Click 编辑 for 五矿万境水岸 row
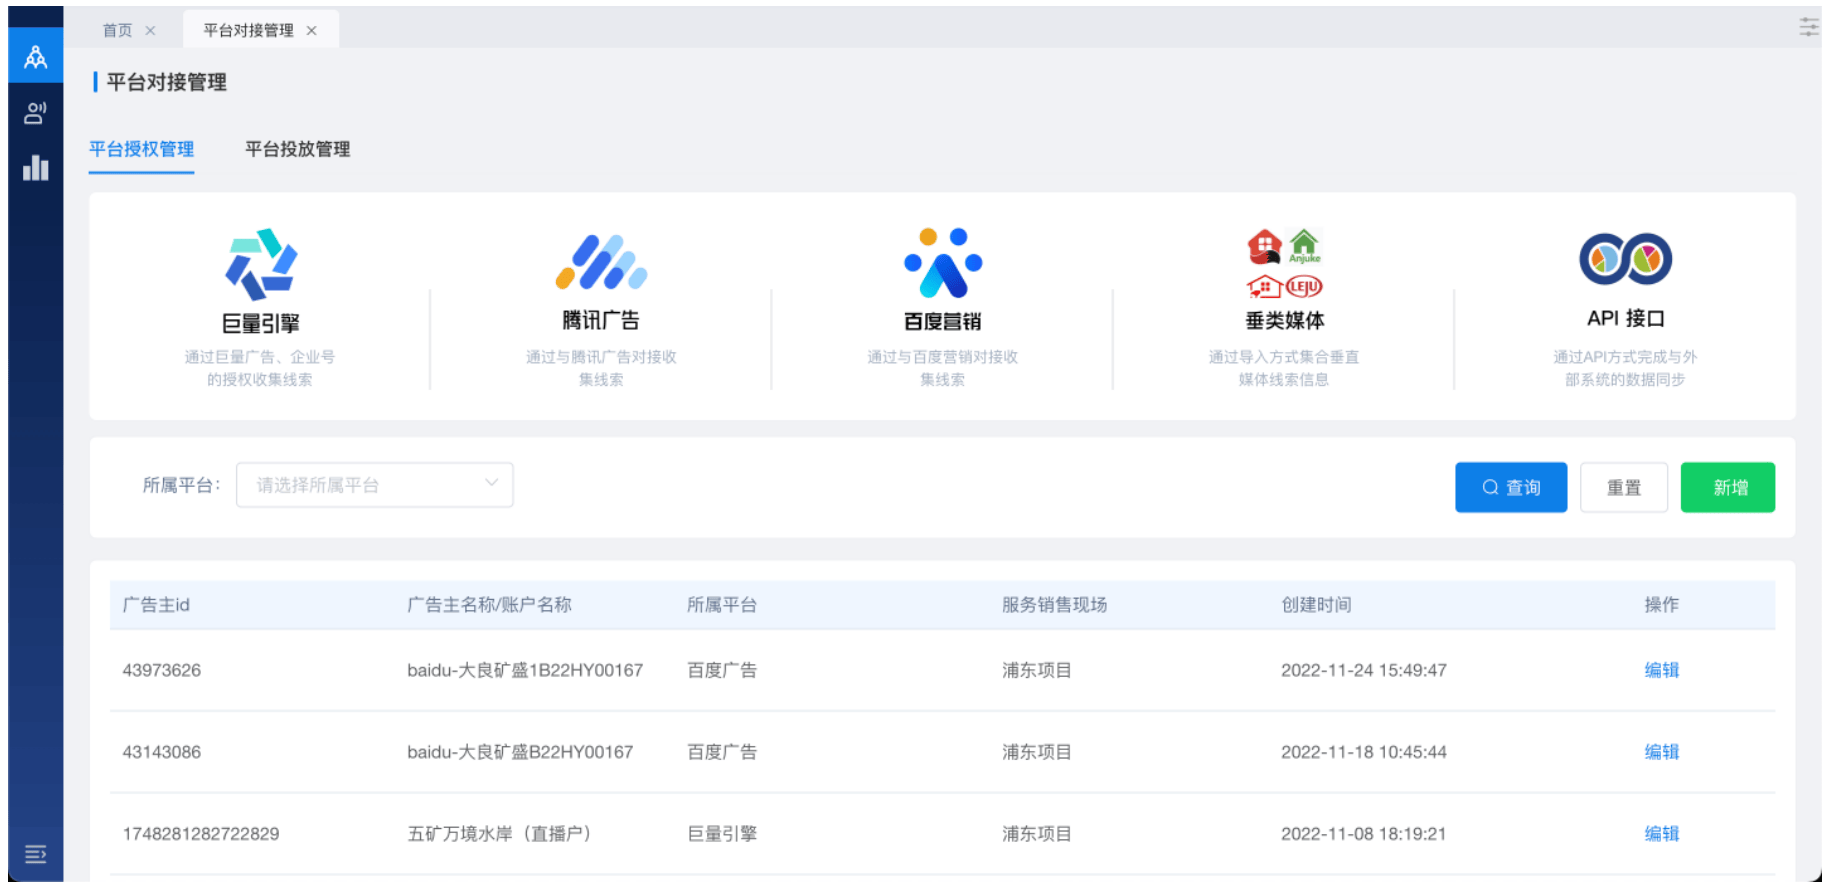1830x892 pixels. point(1661,834)
